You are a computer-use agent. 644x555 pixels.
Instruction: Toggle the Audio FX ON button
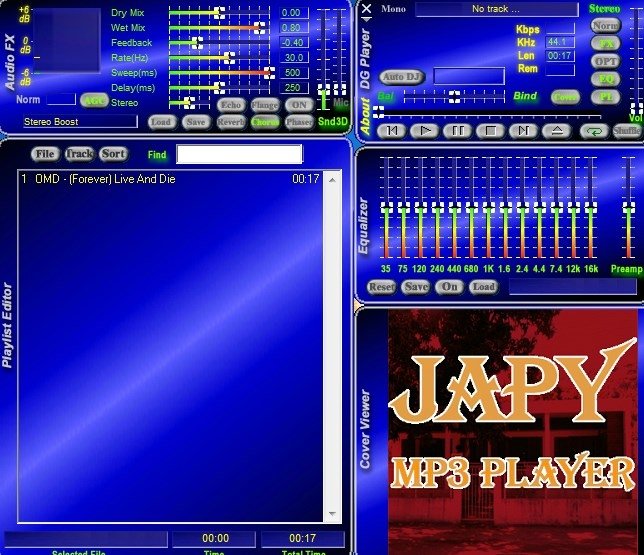[299, 105]
